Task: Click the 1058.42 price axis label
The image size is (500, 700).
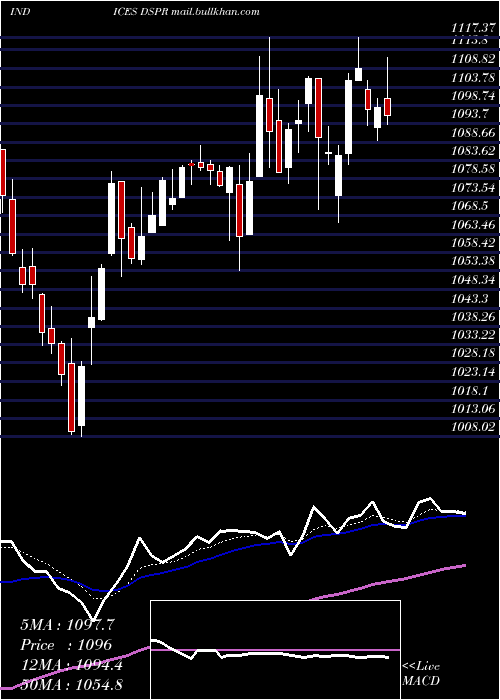Action: tap(473, 243)
